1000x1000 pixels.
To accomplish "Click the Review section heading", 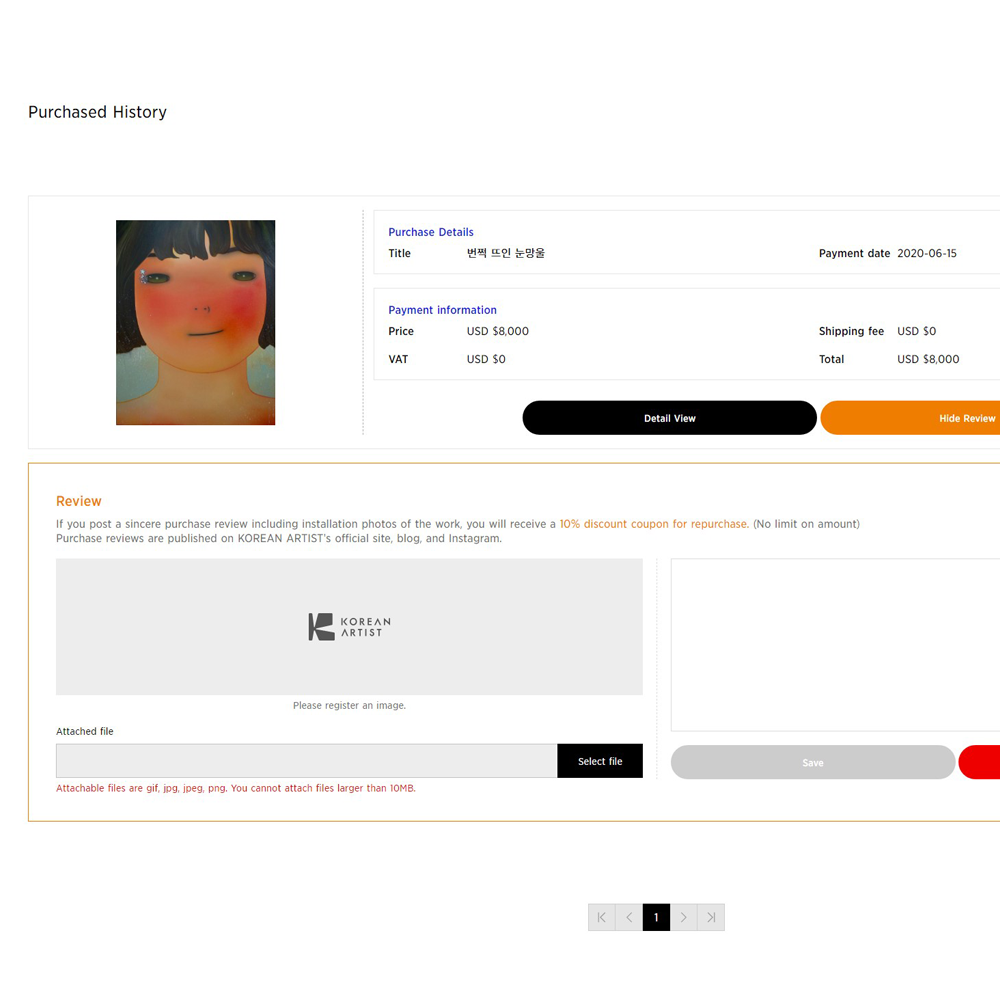I will click(79, 501).
